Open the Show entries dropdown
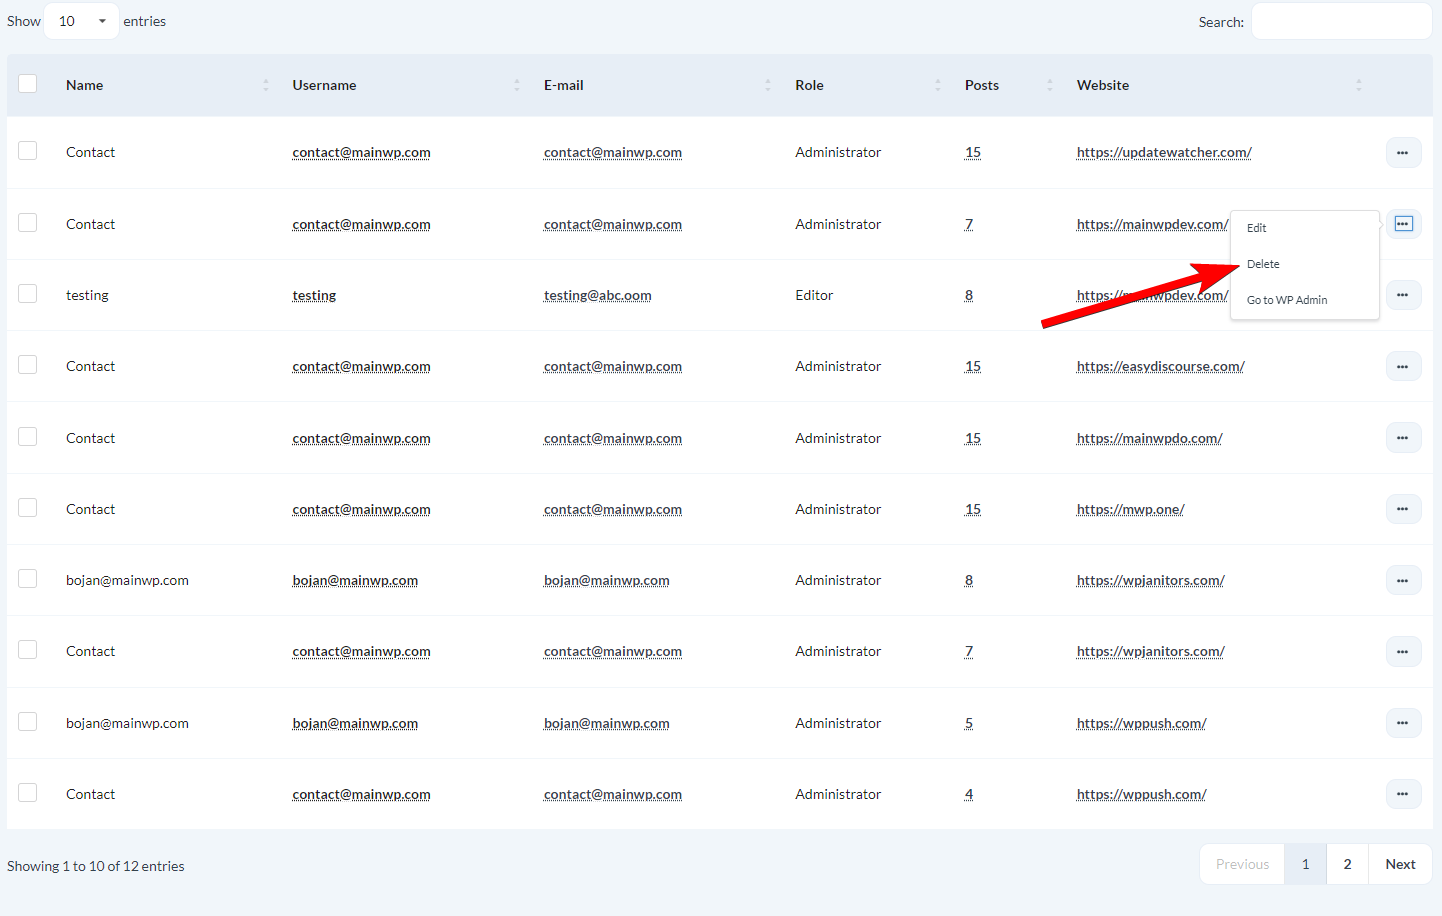Viewport: 1442px width, 916px height. point(80,20)
